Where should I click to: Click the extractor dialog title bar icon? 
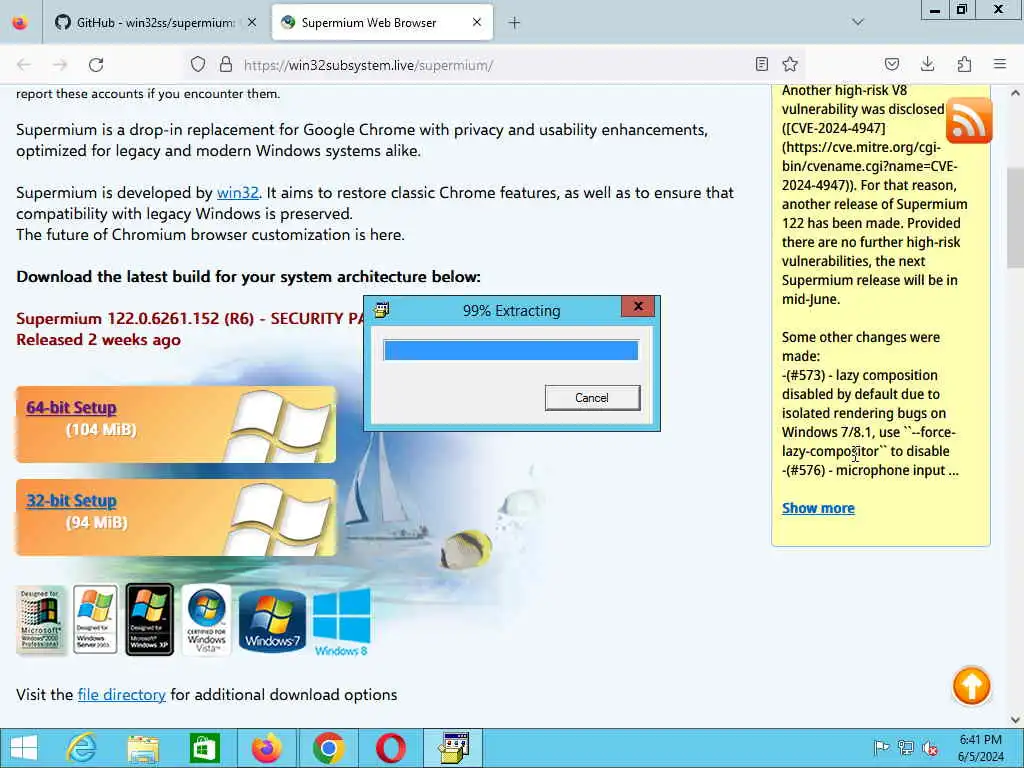click(381, 310)
